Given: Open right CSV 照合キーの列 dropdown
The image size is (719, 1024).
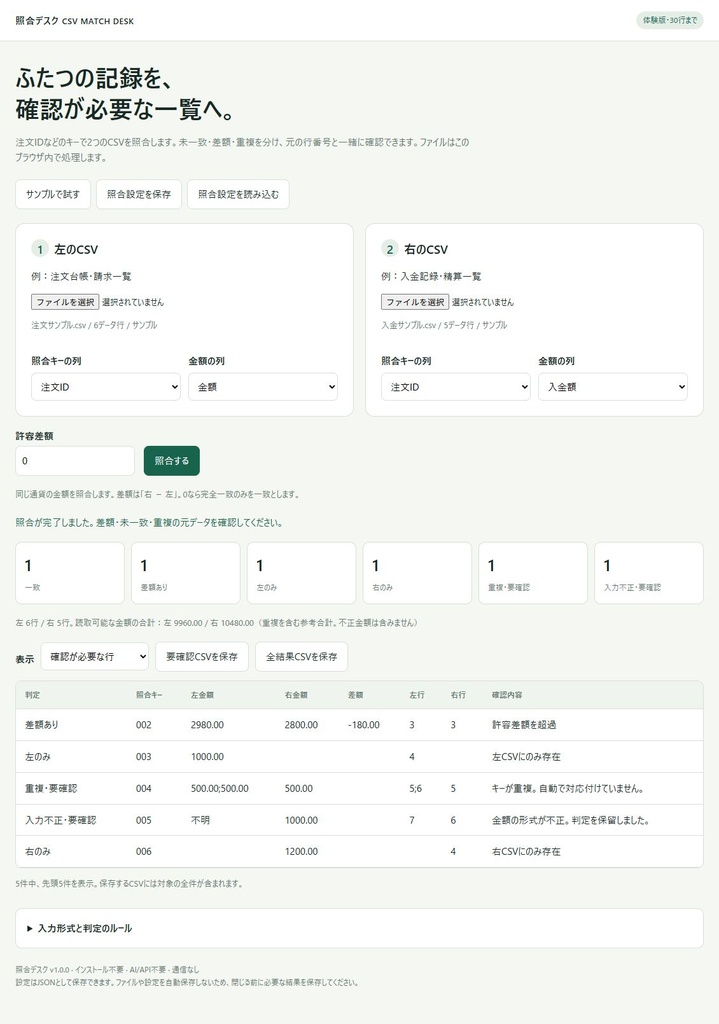Looking at the screenshot, I should (x=456, y=387).
